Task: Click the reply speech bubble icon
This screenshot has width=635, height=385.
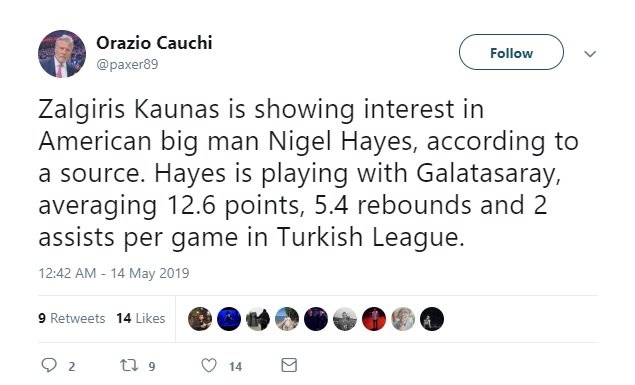Action: [x=49, y=365]
